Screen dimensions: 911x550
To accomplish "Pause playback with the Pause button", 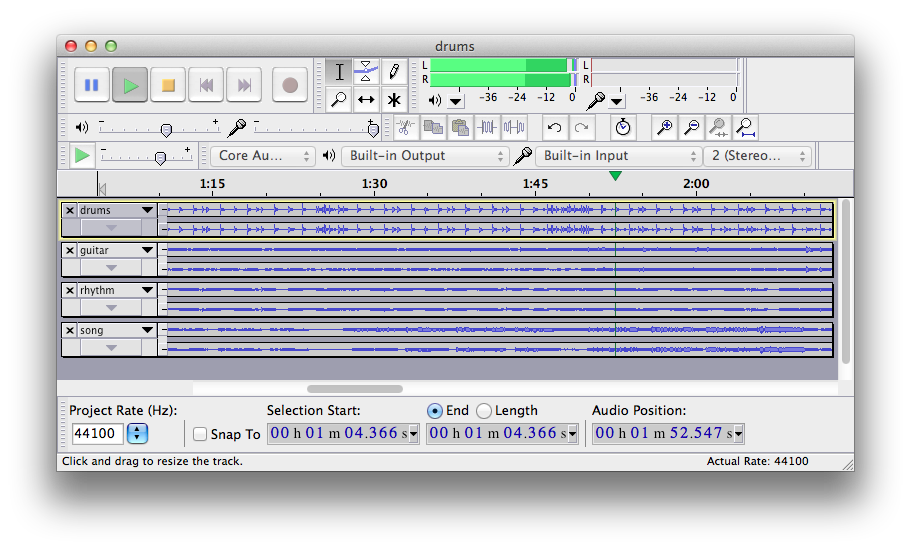I will coord(92,85).
